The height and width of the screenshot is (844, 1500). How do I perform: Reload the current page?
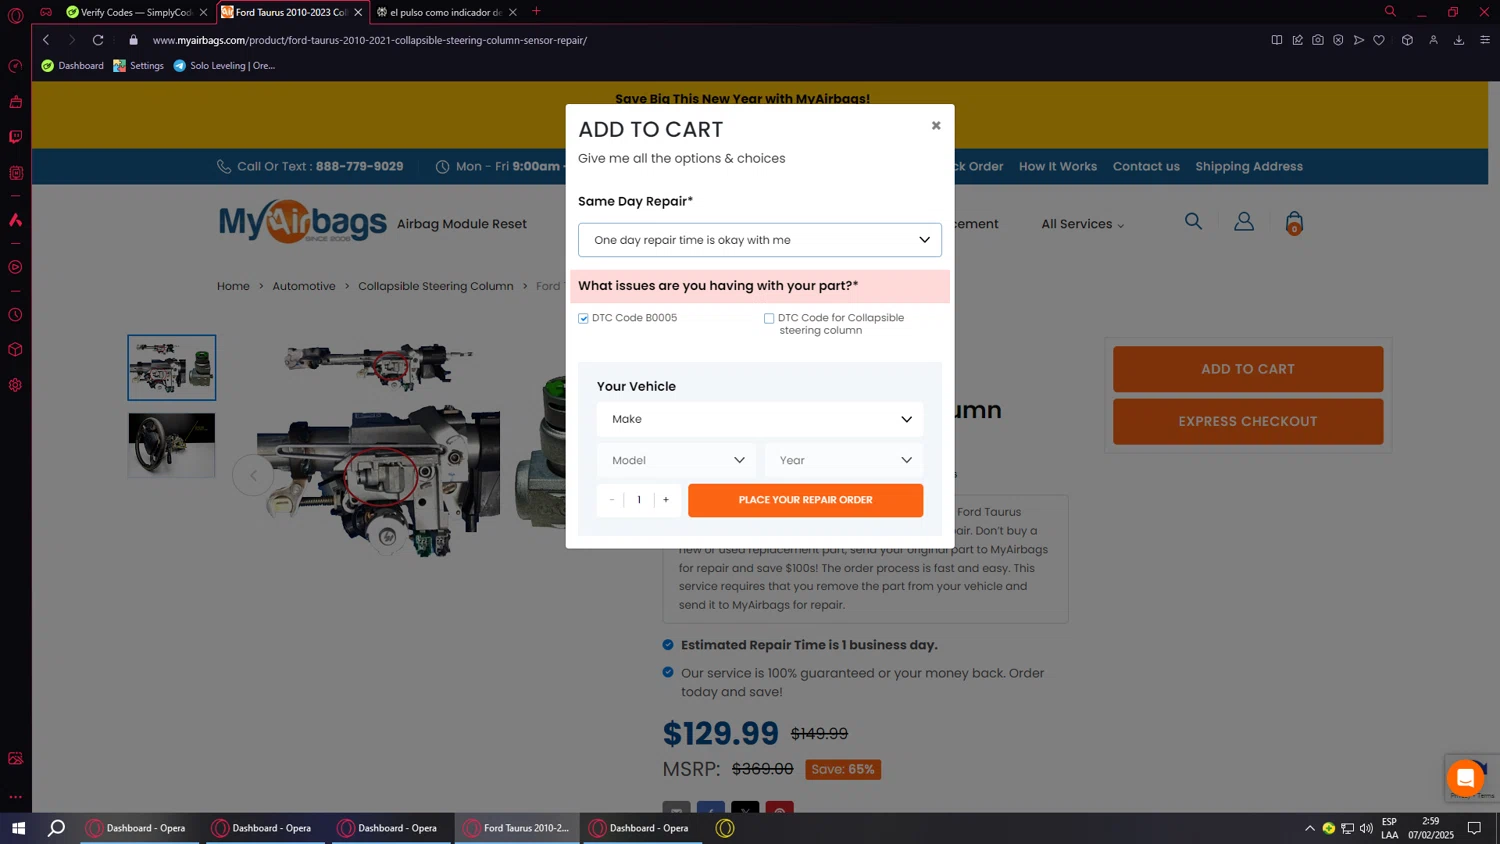tap(98, 40)
